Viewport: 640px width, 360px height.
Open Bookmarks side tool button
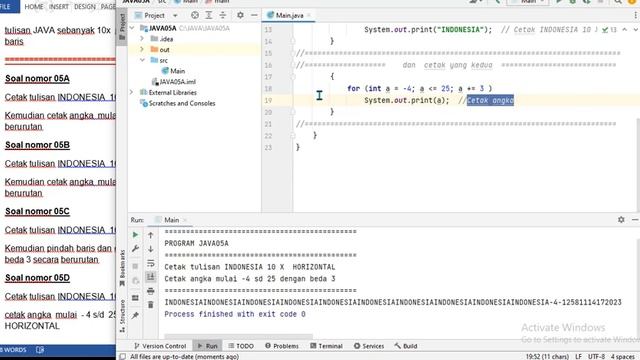[122, 268]
